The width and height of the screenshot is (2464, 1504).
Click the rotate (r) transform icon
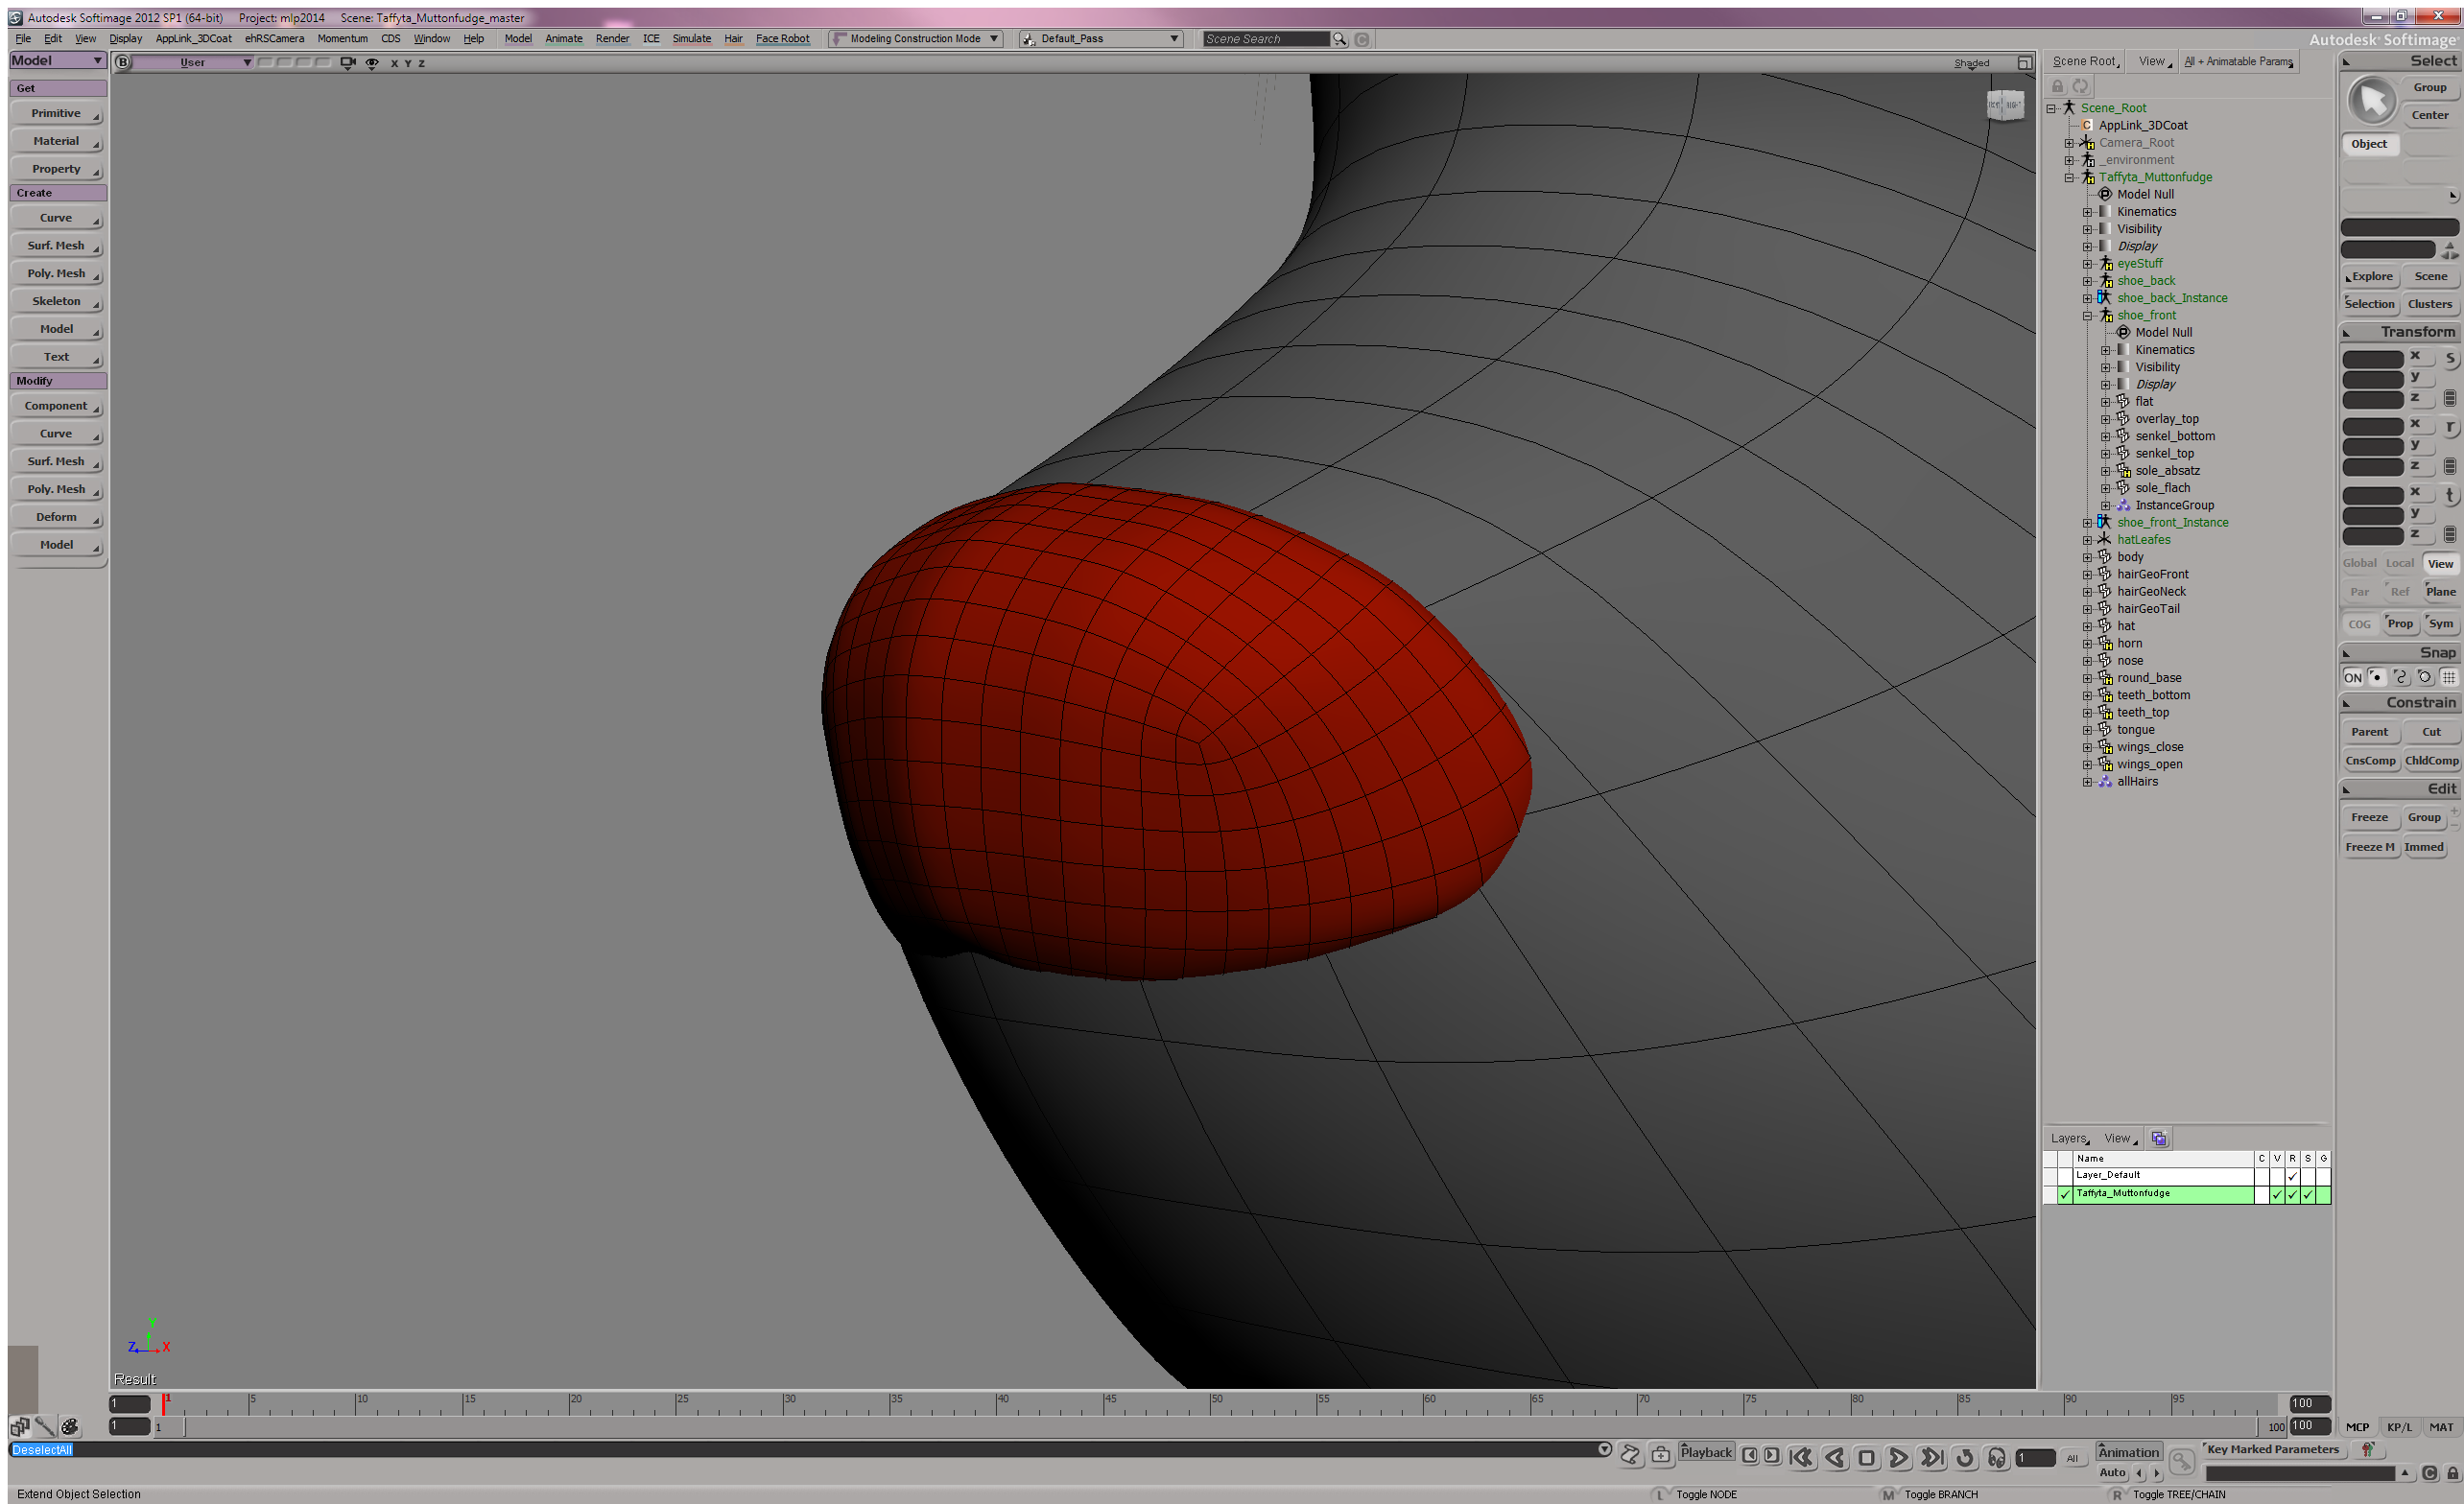(x=2450, y=427)
